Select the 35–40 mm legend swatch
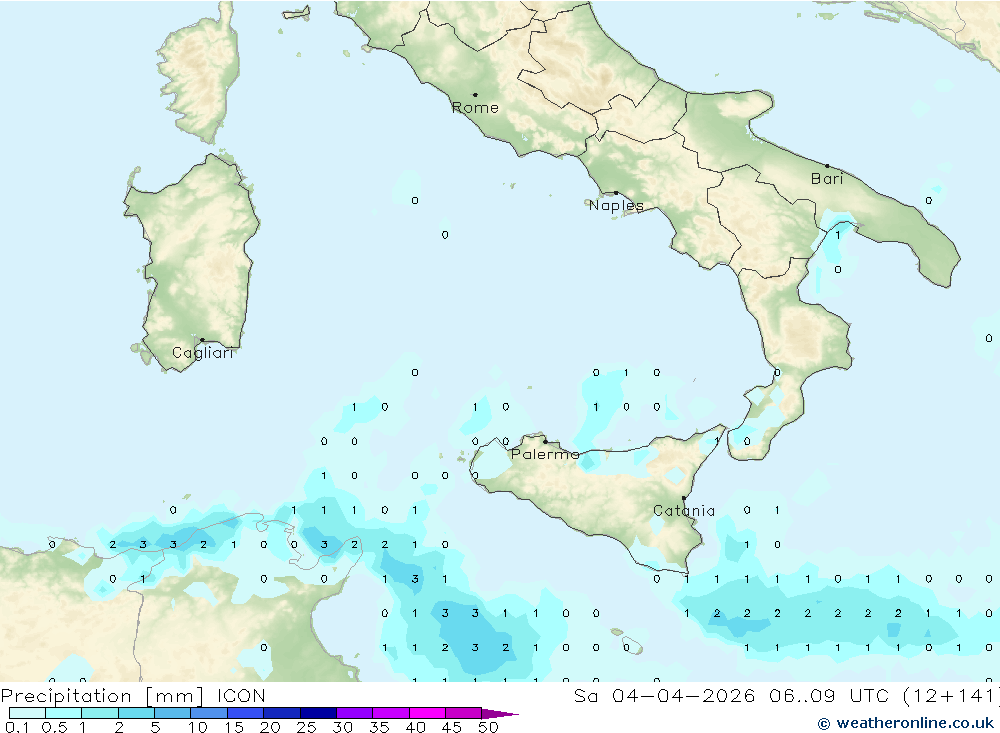This screenshot has width=1000, height=733. pyautogui.click(x=391, y=713)
